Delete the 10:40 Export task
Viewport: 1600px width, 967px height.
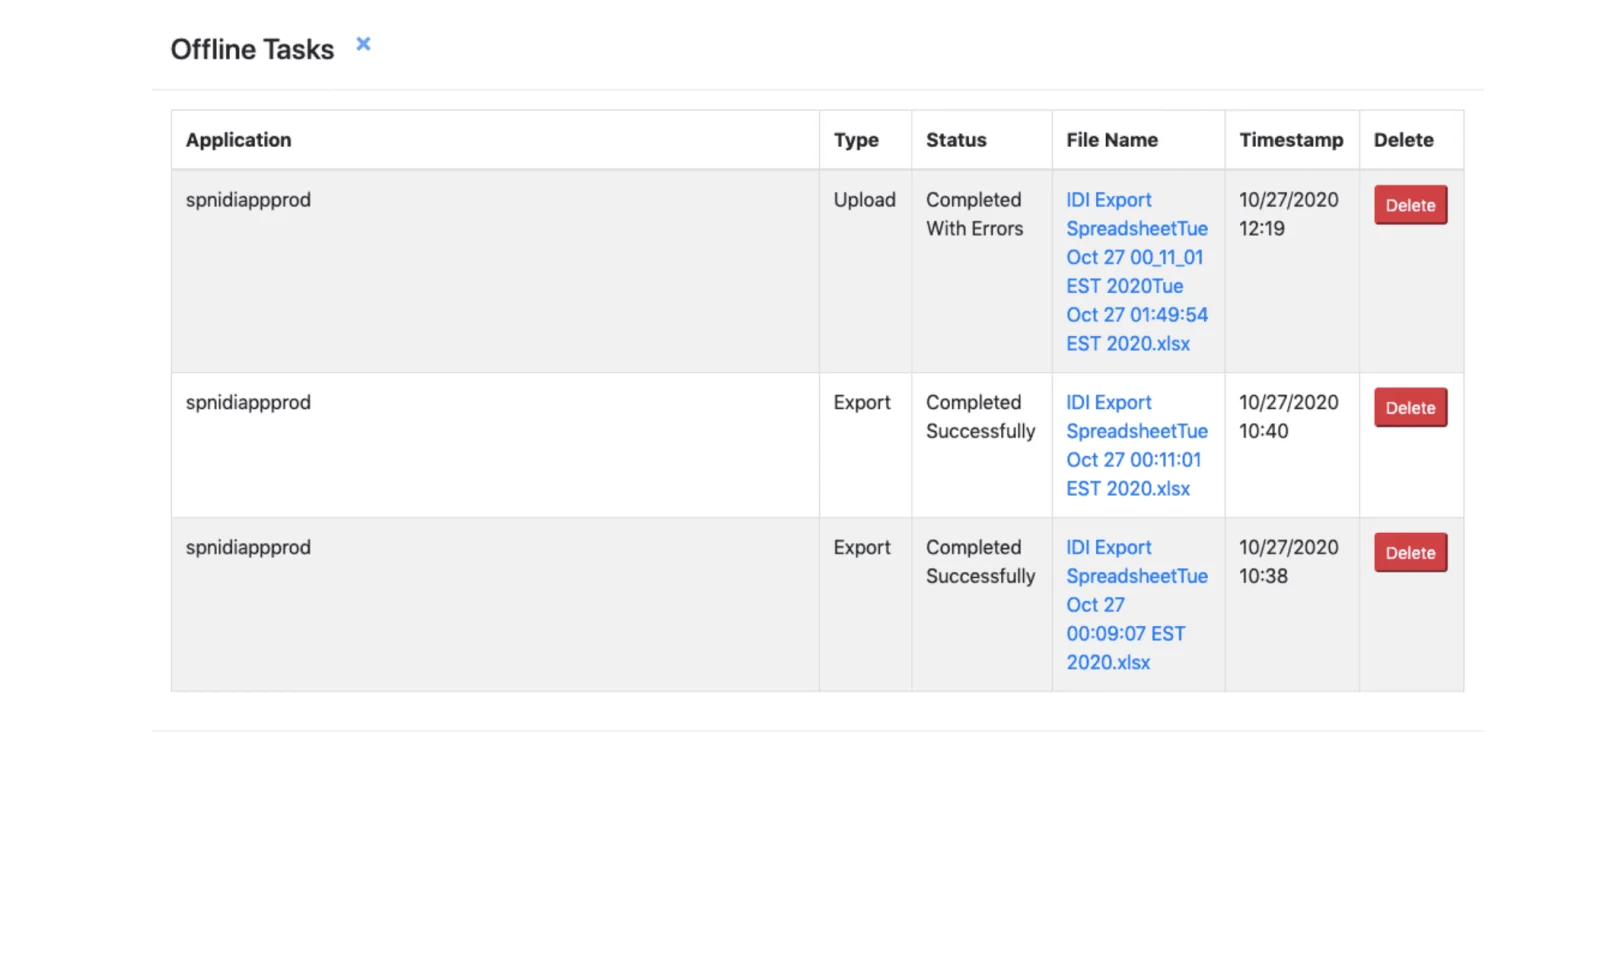pyautogui.click(x=1410, y=408)
